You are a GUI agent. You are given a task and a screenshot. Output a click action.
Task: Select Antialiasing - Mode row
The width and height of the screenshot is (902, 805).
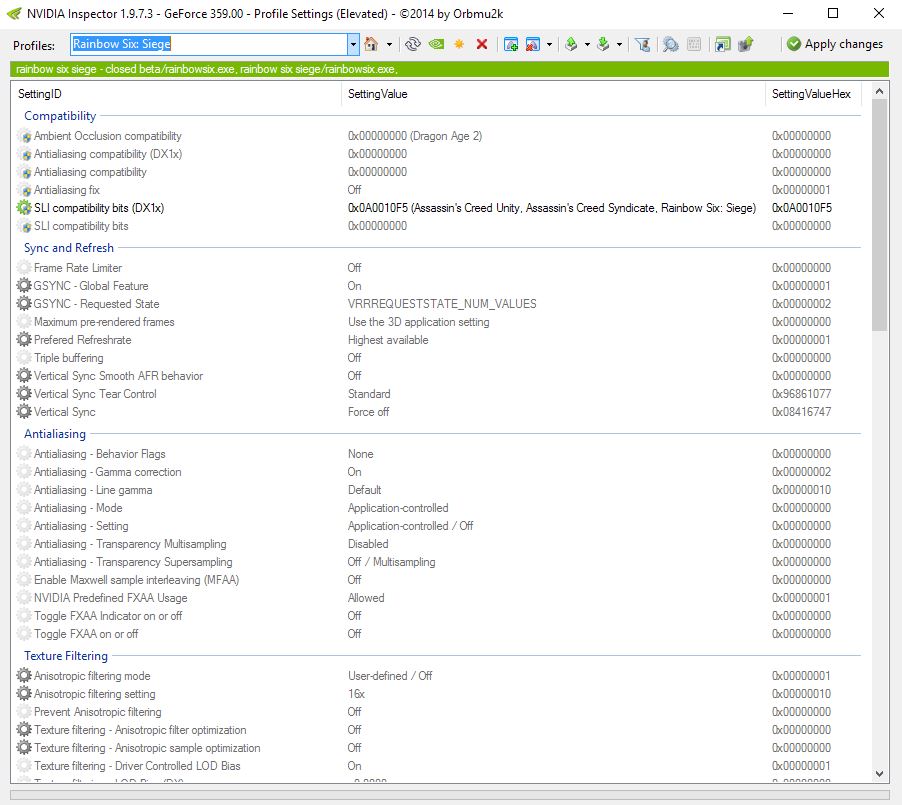(x=438, y=508)
